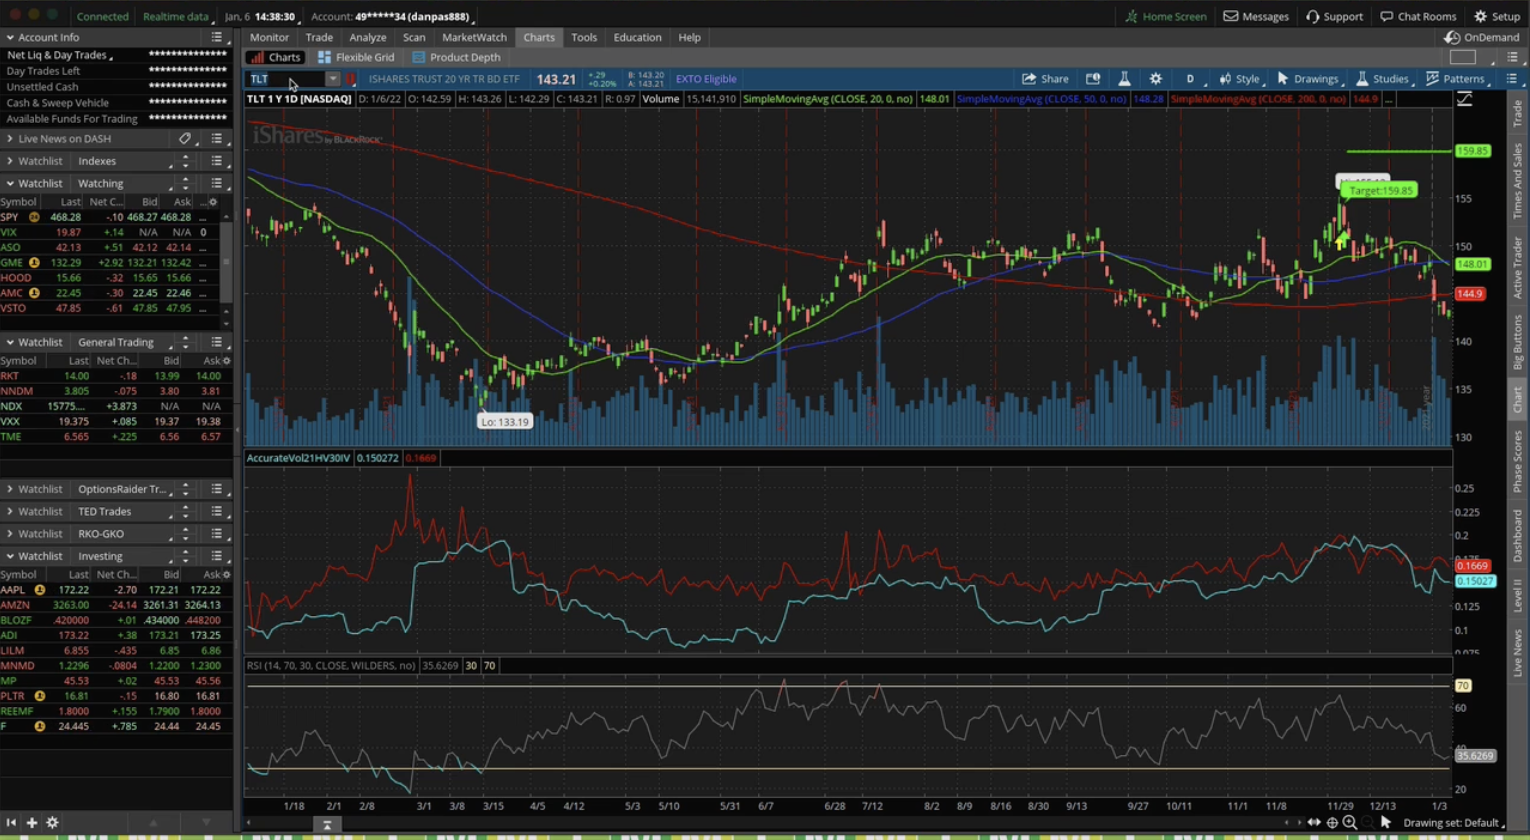The height and width of the screenshot is (840, 1530).
Task: Open the Dashboard side tab
Action: (1518, 538)
